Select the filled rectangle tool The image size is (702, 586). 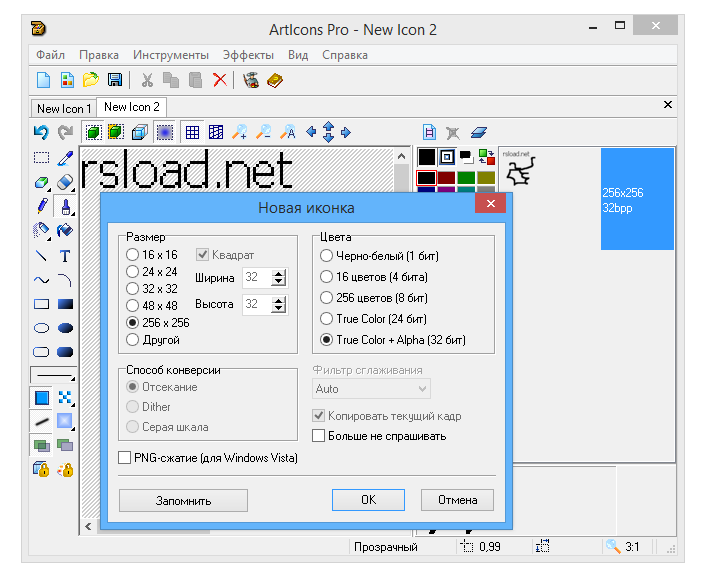pos(65,304)
